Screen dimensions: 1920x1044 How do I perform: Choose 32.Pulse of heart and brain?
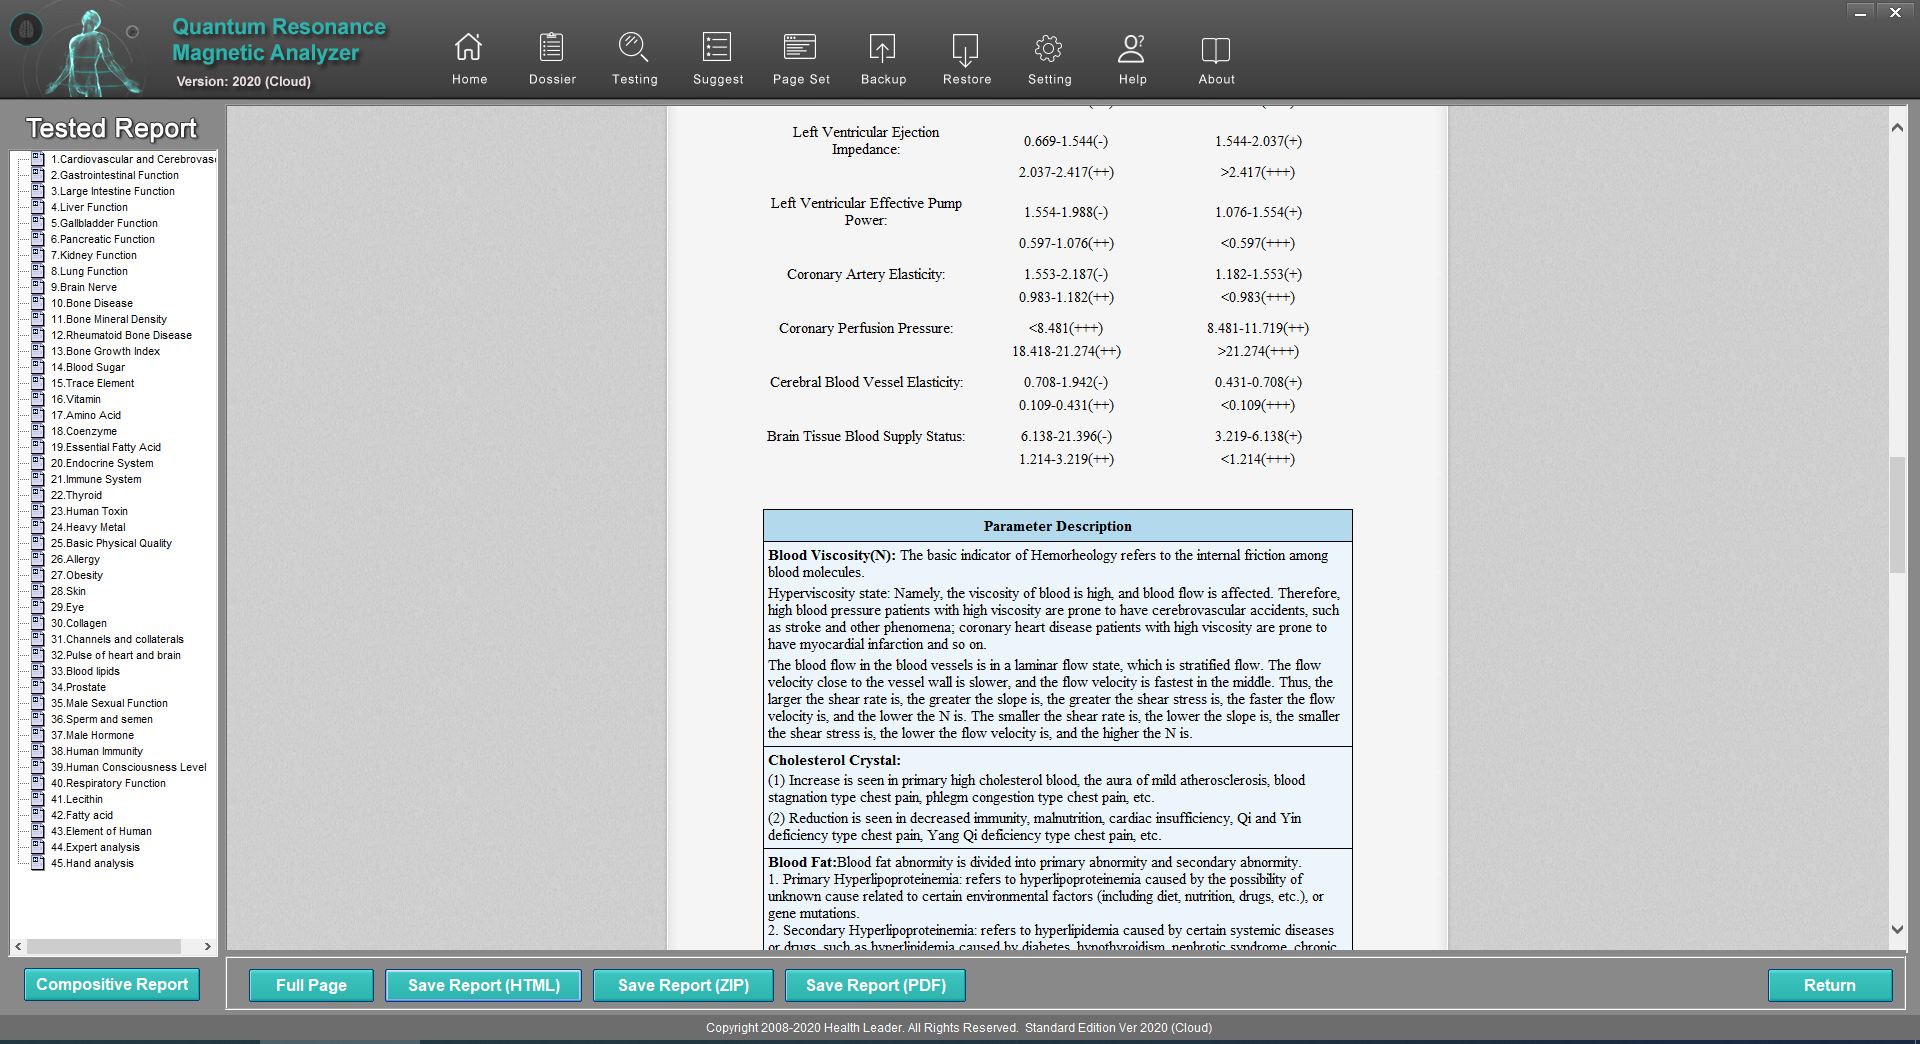[115, 655]
